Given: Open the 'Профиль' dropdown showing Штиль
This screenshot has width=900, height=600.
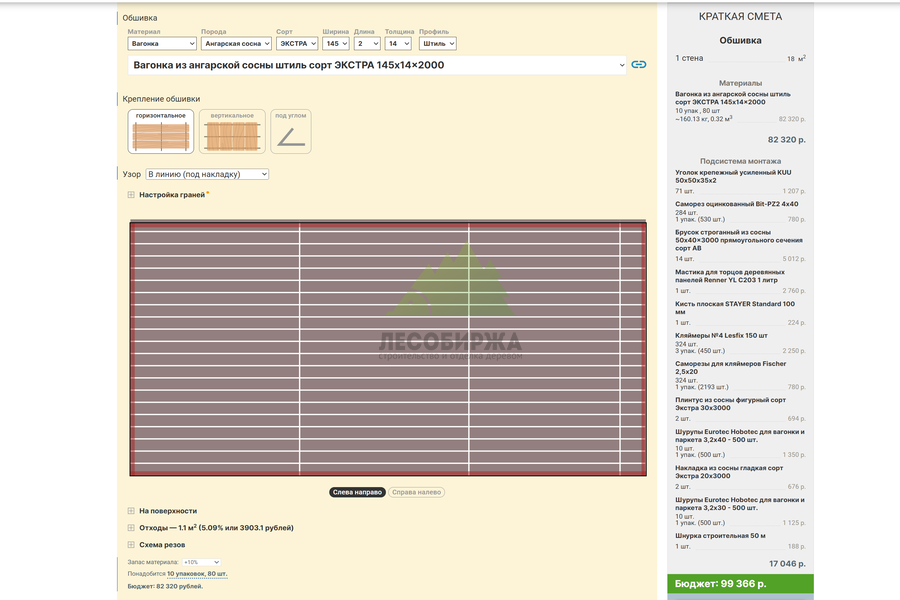Looking at the screenshot, I should click(437, 44).
